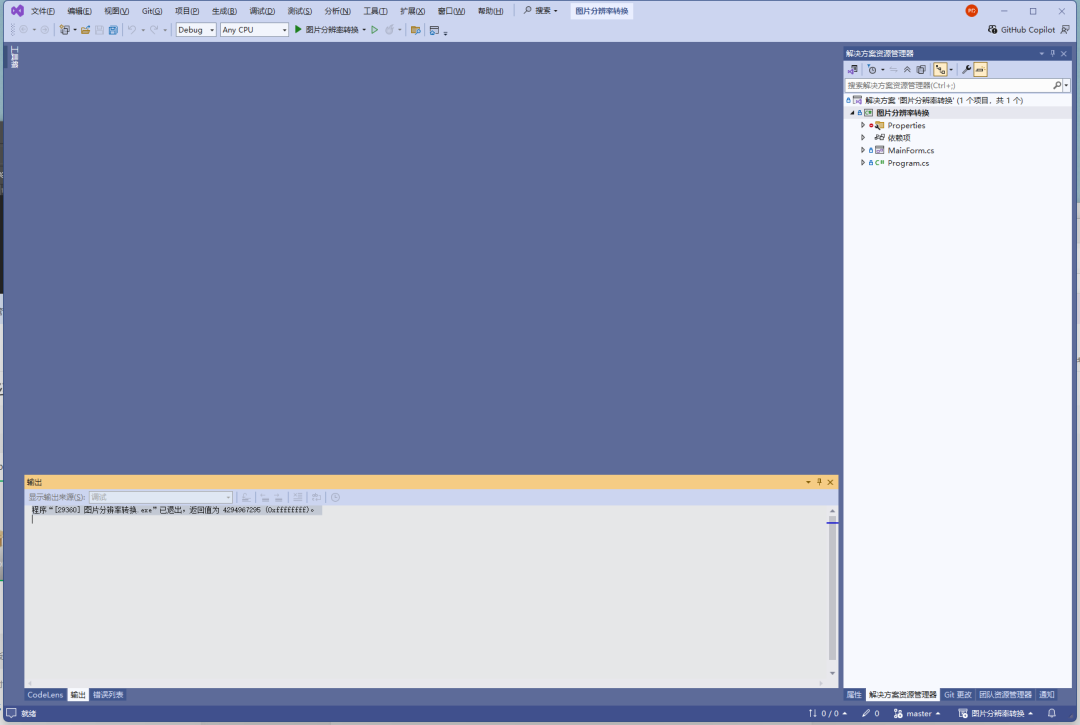
Task: Click the Visual Studio logo icon
Action: [17, 11]
